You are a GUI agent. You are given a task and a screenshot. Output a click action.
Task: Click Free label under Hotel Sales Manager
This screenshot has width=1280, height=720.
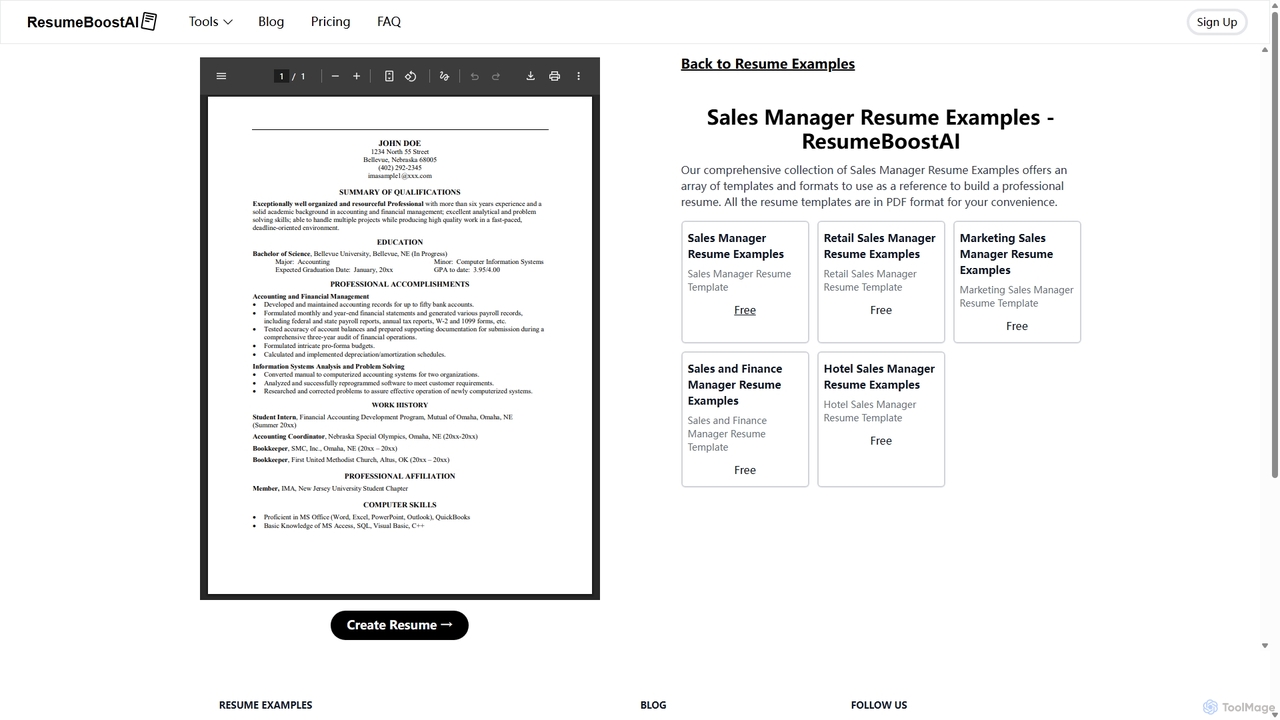(x=881, y=441)
